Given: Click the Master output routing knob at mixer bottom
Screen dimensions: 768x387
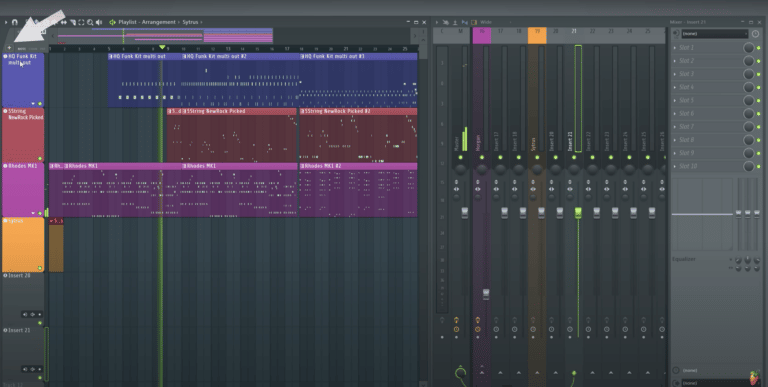Looking at the screenshot, I should tap(460, 373).
